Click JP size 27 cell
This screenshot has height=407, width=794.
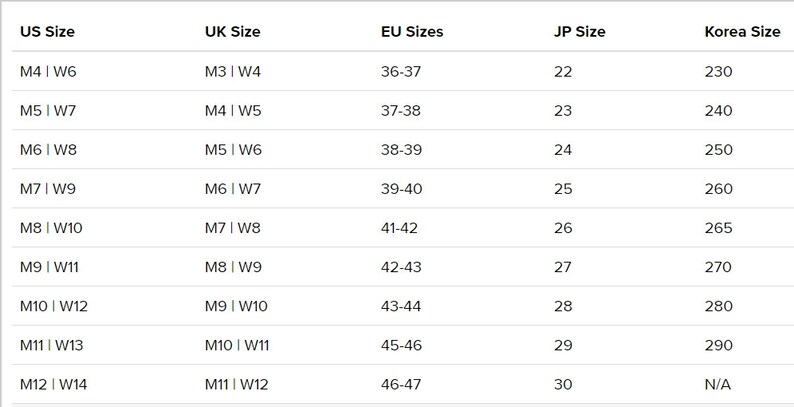coord(563,267)
